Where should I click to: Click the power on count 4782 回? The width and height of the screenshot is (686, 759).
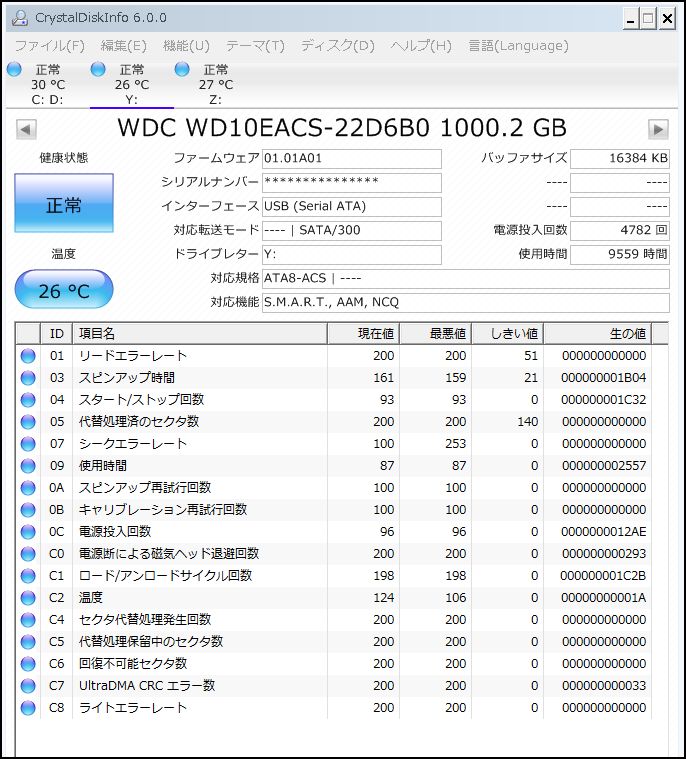point(620,231)
